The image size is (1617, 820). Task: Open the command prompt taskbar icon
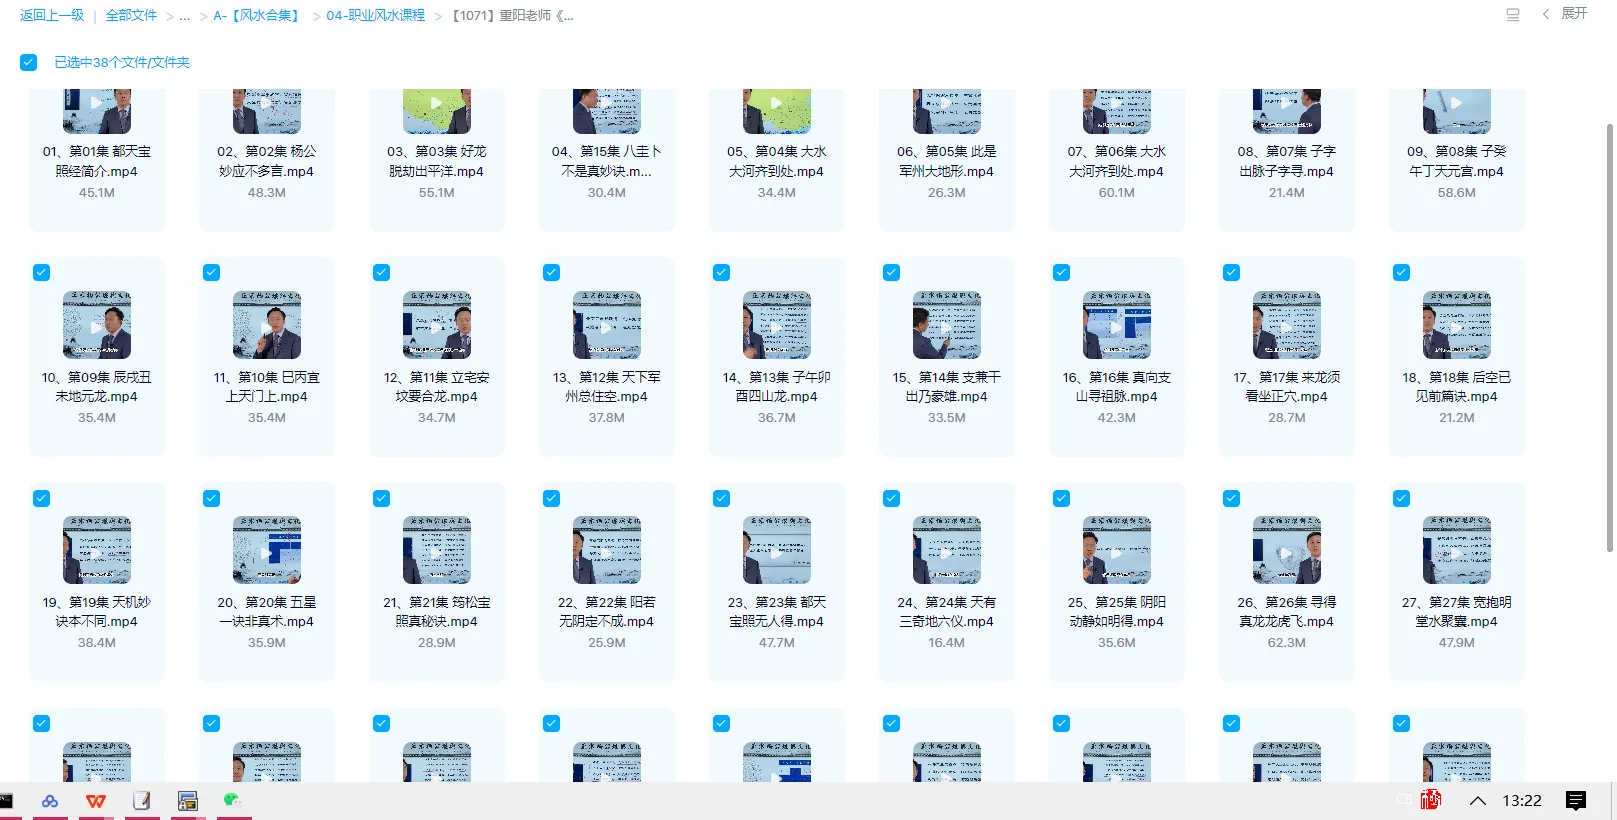pyautogui.click(x=5, y=801)
